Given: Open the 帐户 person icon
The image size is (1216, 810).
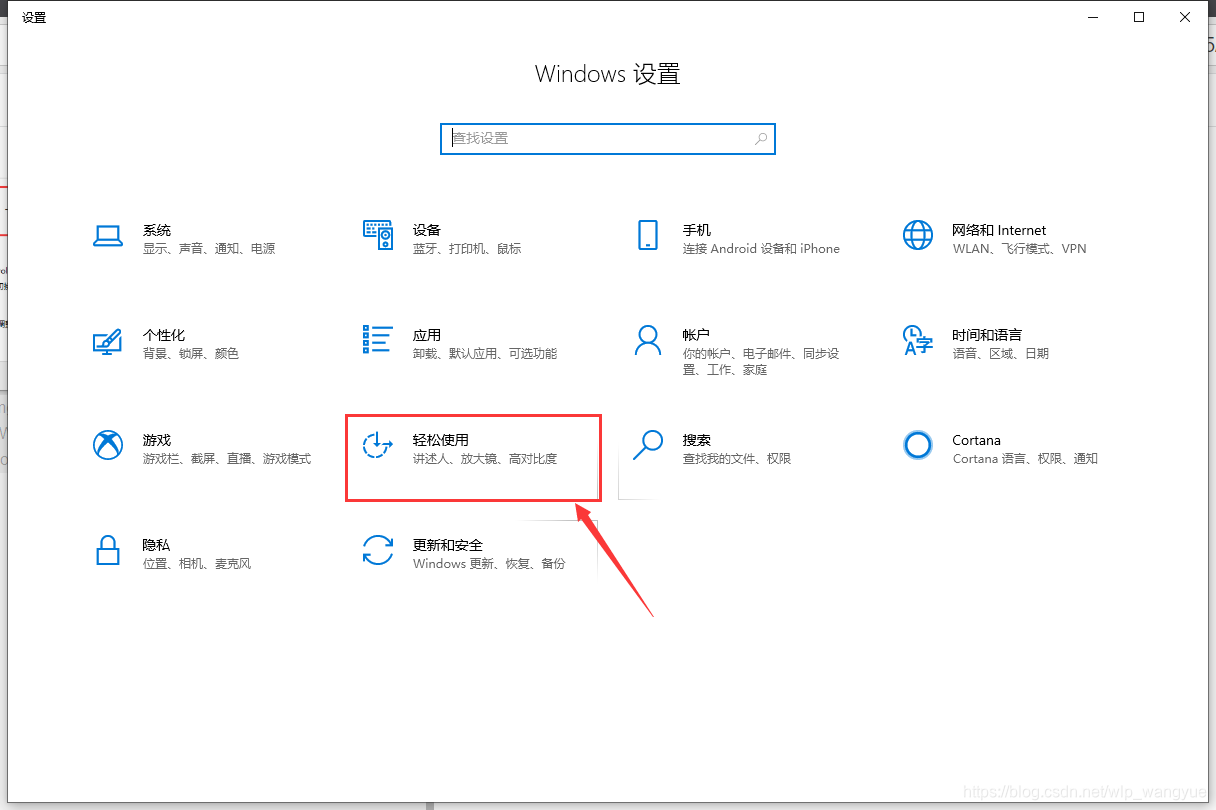Looking at the screenshot, I should coord(647,340).
